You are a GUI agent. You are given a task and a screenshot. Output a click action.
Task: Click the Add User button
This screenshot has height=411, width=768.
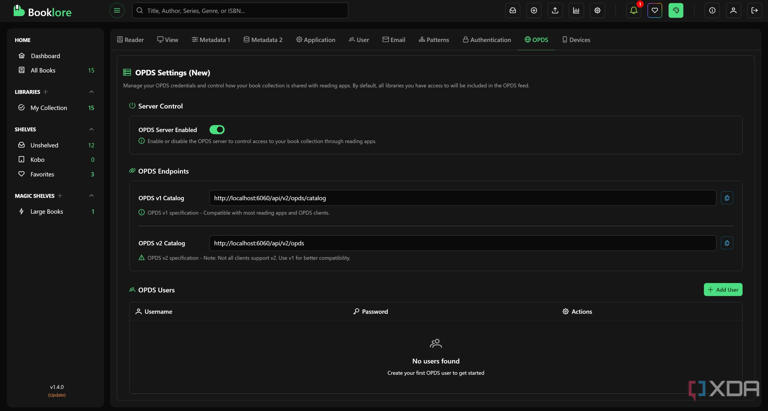point(723,290)
